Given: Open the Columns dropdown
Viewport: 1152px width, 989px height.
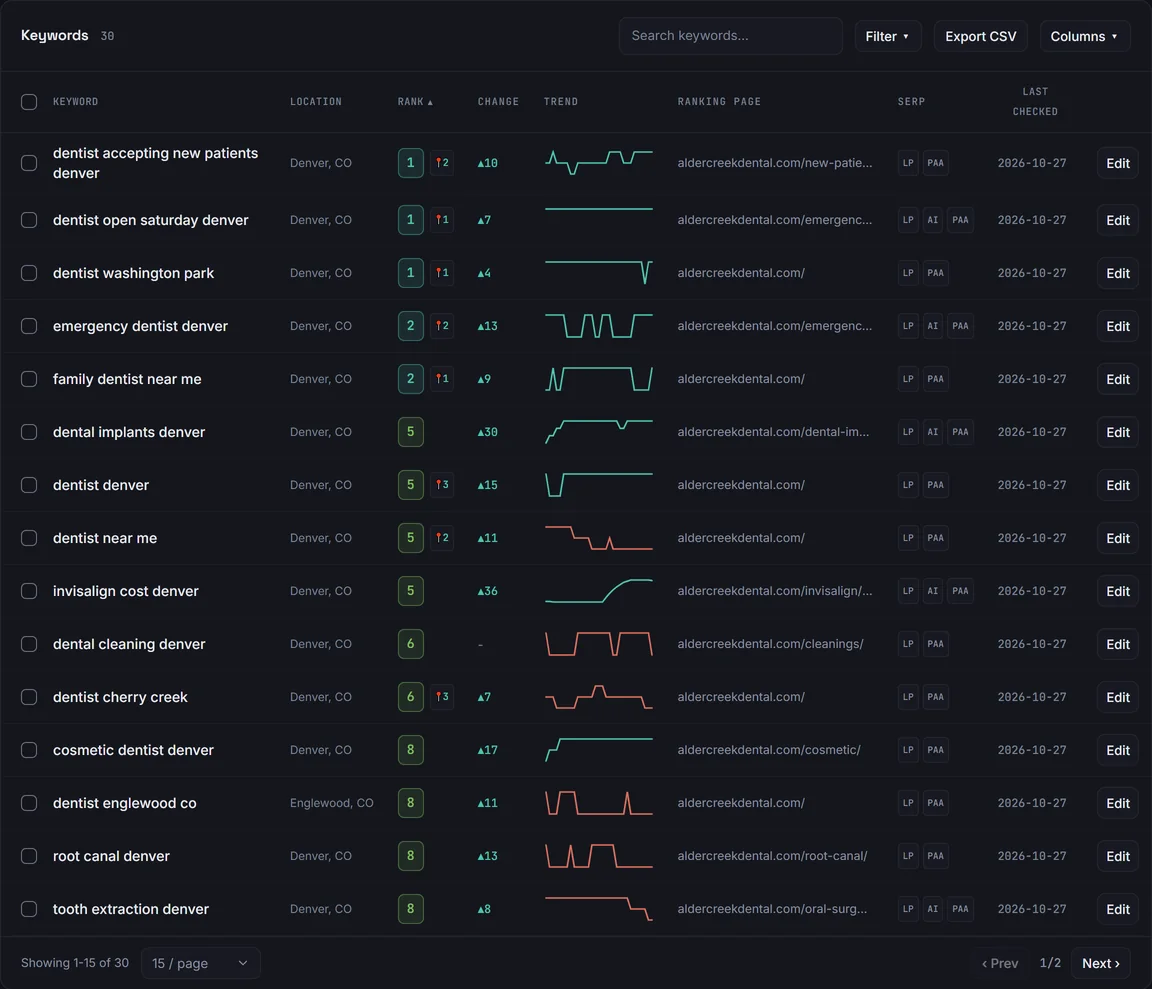Looking at the screenshot, I should point(1084,36).
